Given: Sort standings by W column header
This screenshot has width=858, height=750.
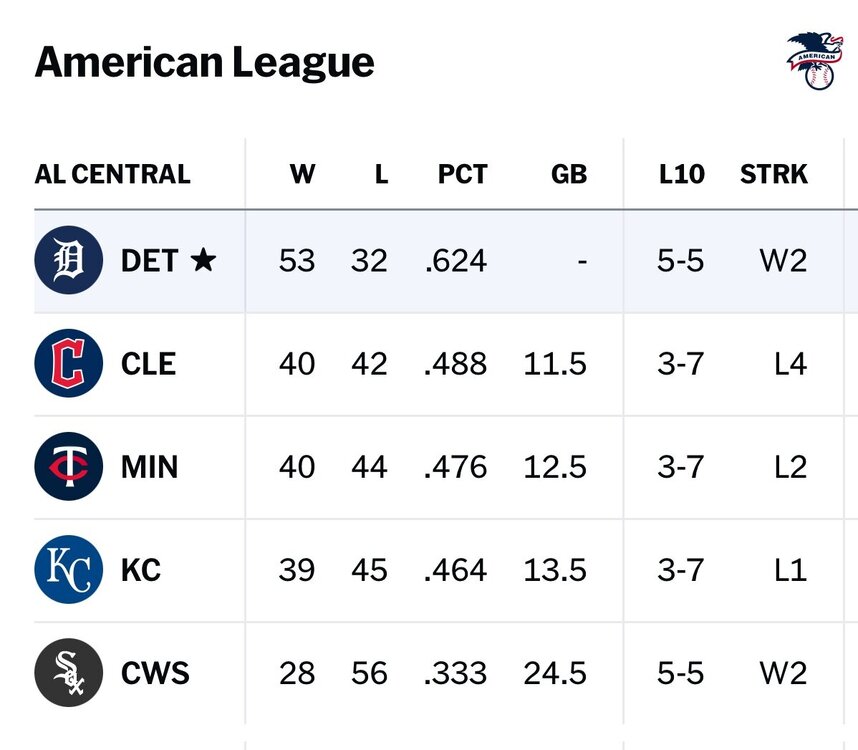Looking at the screenshot, I should [x=302, y=174].
